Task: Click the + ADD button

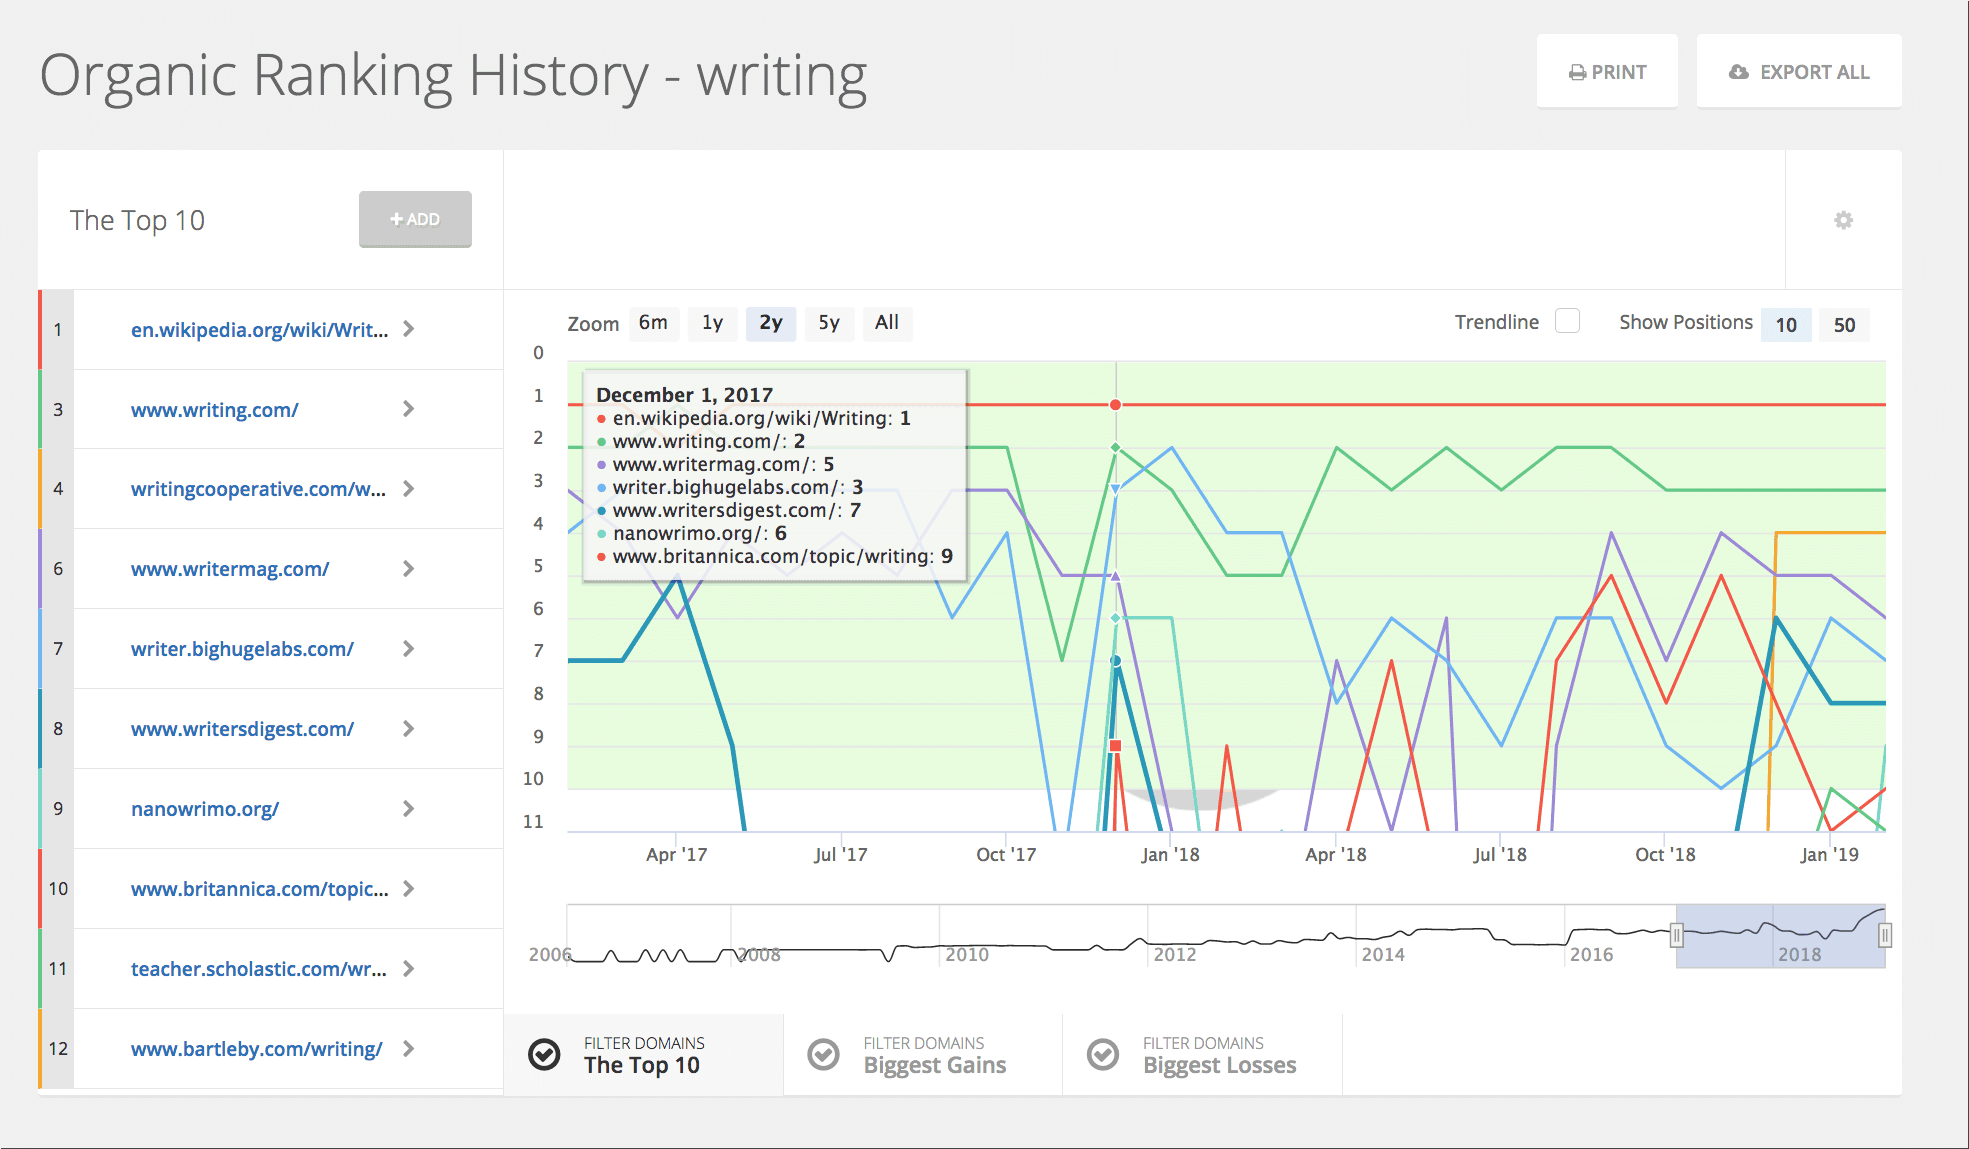Action: coord(415,219)
